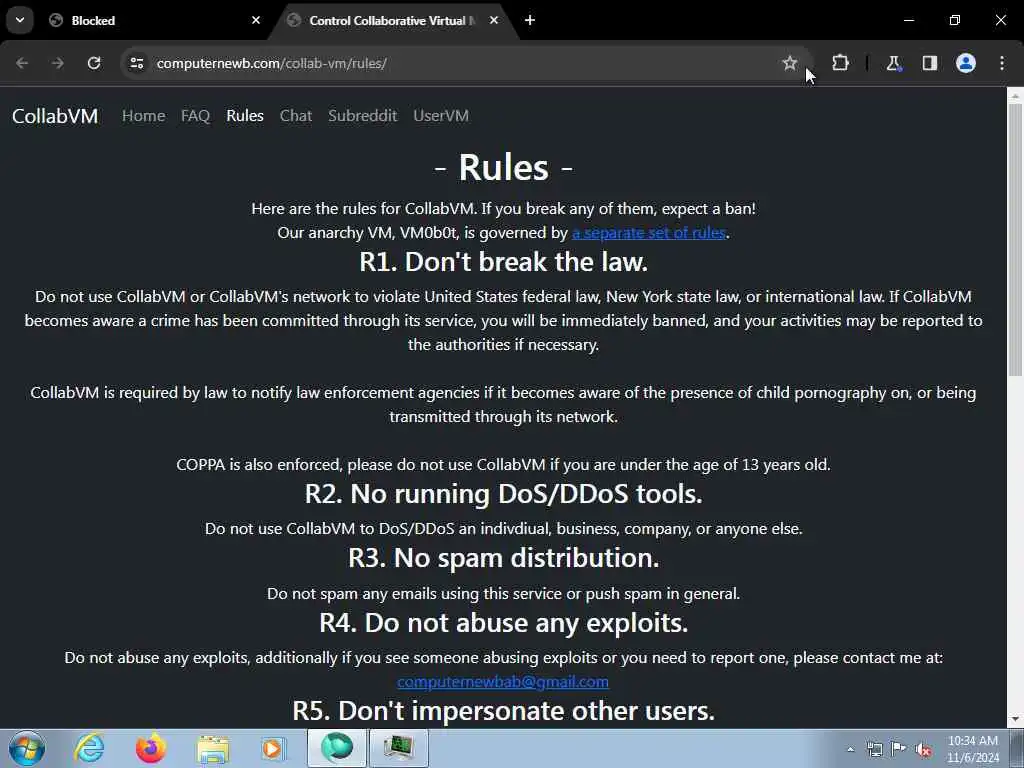Visit the Subreddit nav link
The width and height of the screenshot is (1024, 768).
pyautogui.click(x=362, y=116)
